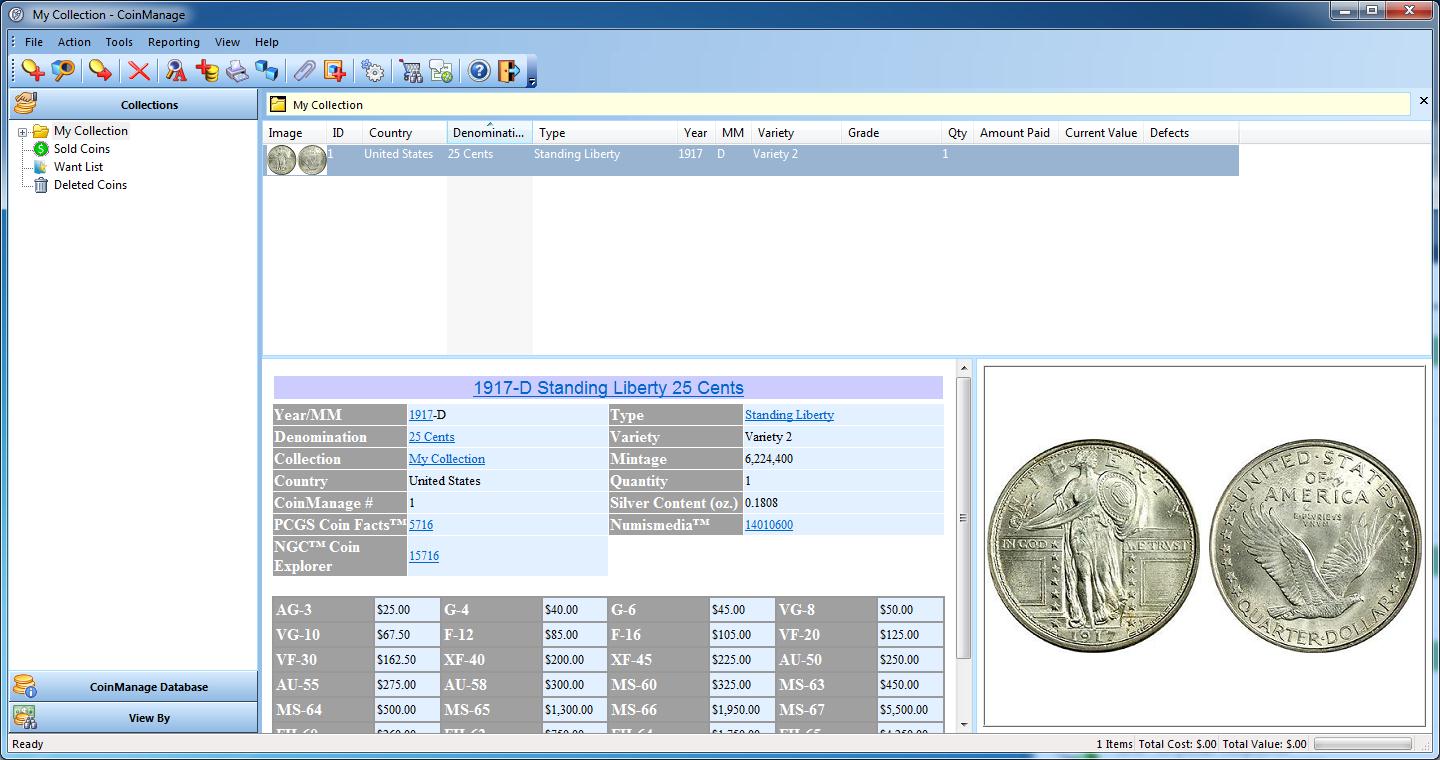The height and width of the screenshot is (760, 1440).
Task: Click the details pane vertical scrollbar thumb
Action: tap(964, 517)
